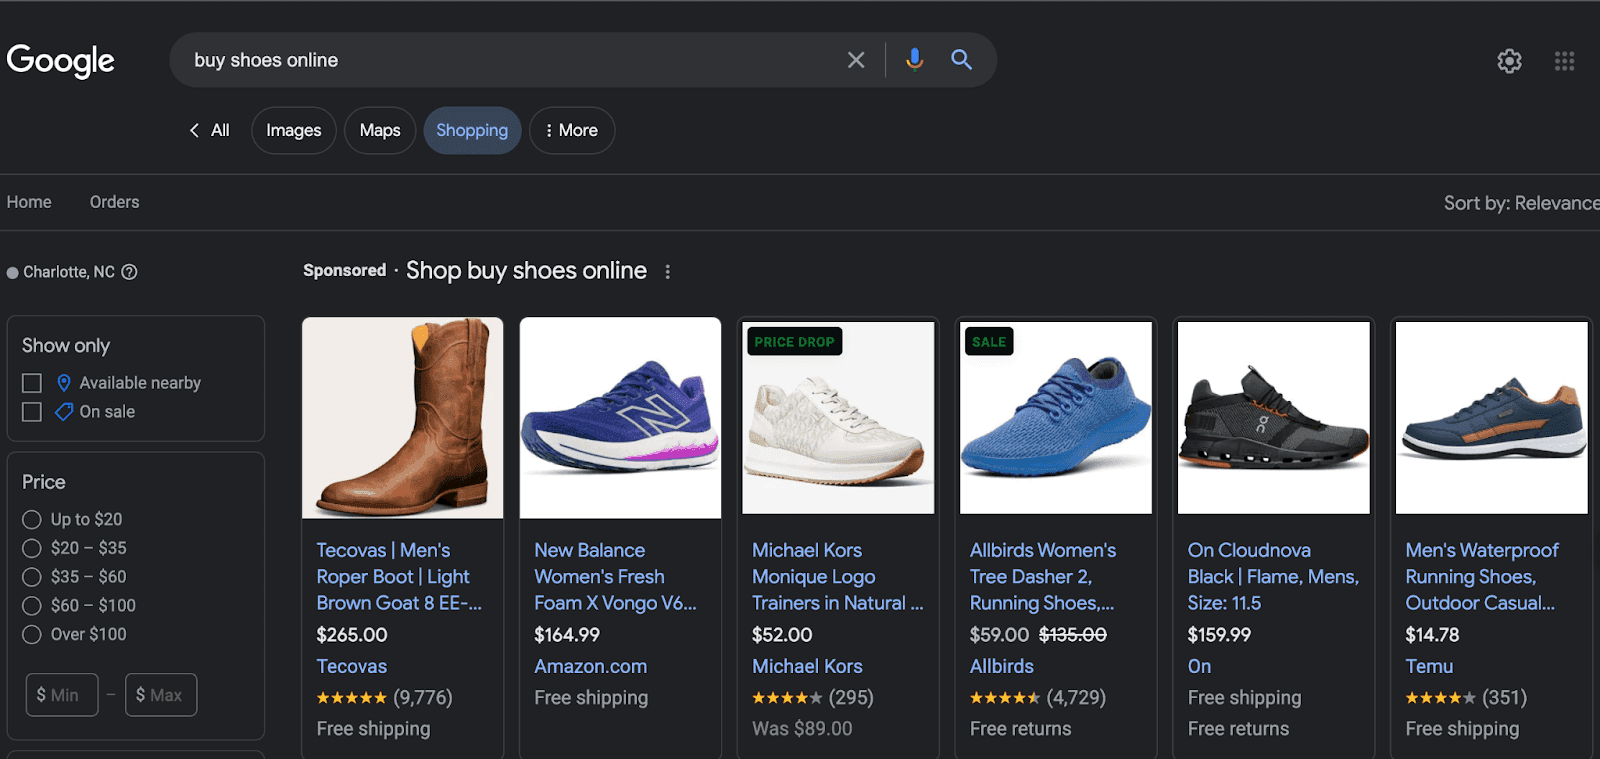Viewport: 1600px width, 759px height.
Task: Open Allbirds Women's Tree Dasher 2 title
Action: click(x=1043, y=577)
